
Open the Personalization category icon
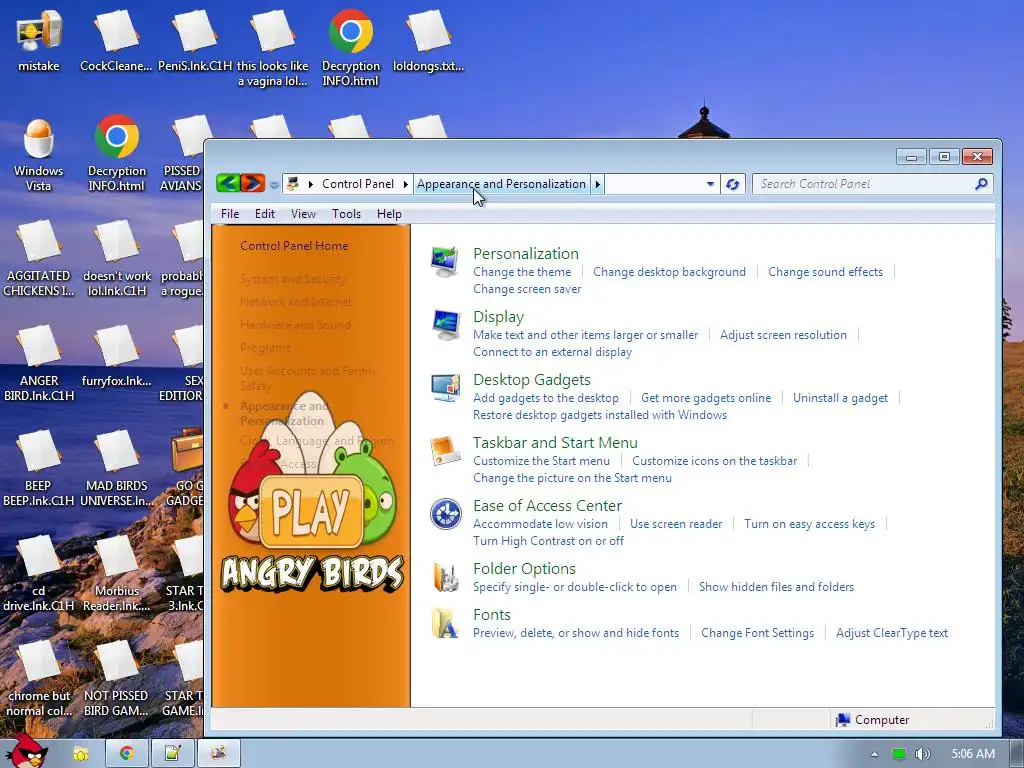click(x=445, y=261)
